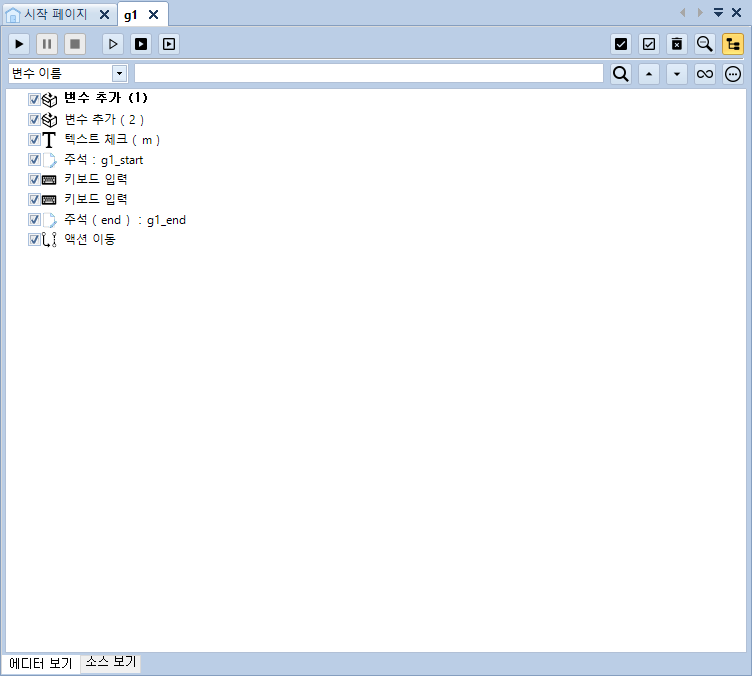
Task: Uncheck the second 키보드 입력 checkbox
Action: tap(34, 199)
